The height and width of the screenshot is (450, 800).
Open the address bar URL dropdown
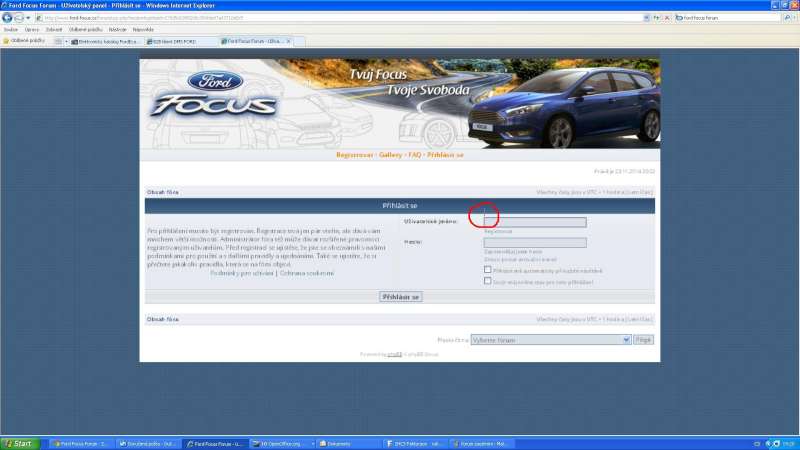[647, 17]
